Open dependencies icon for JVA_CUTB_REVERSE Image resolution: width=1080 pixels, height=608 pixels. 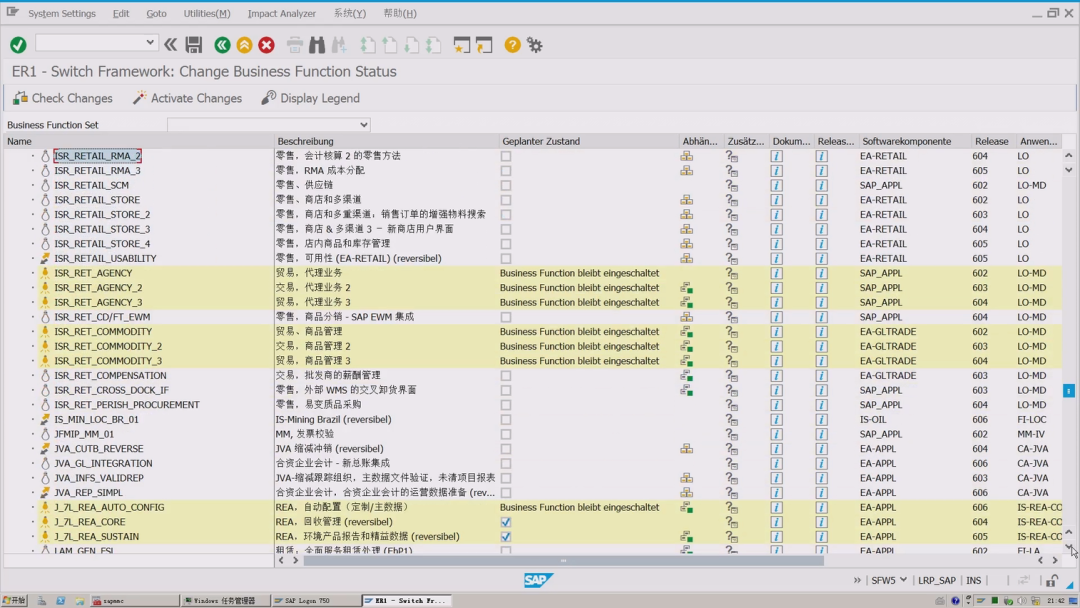687,449
